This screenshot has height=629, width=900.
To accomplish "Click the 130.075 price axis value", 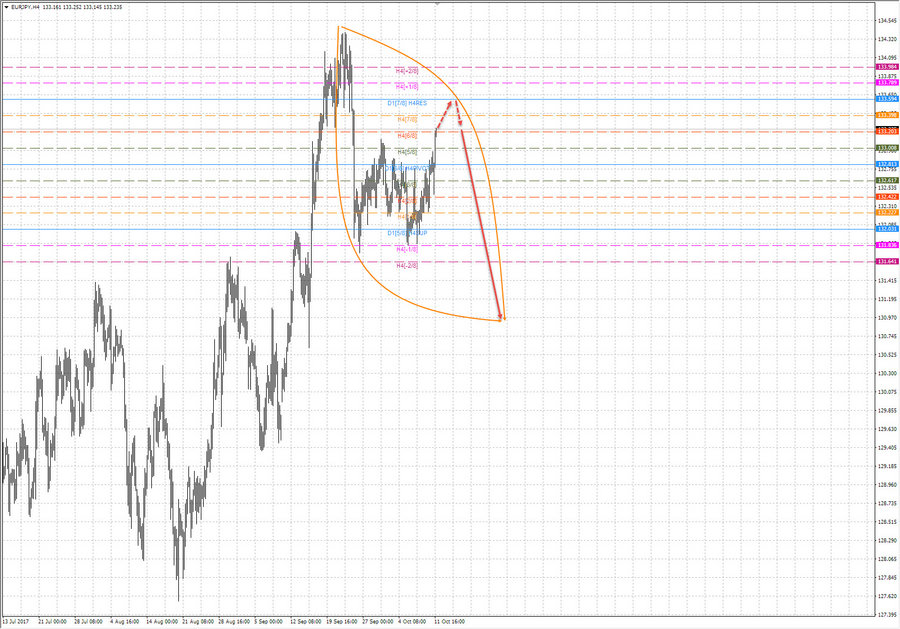I will 887,392.
